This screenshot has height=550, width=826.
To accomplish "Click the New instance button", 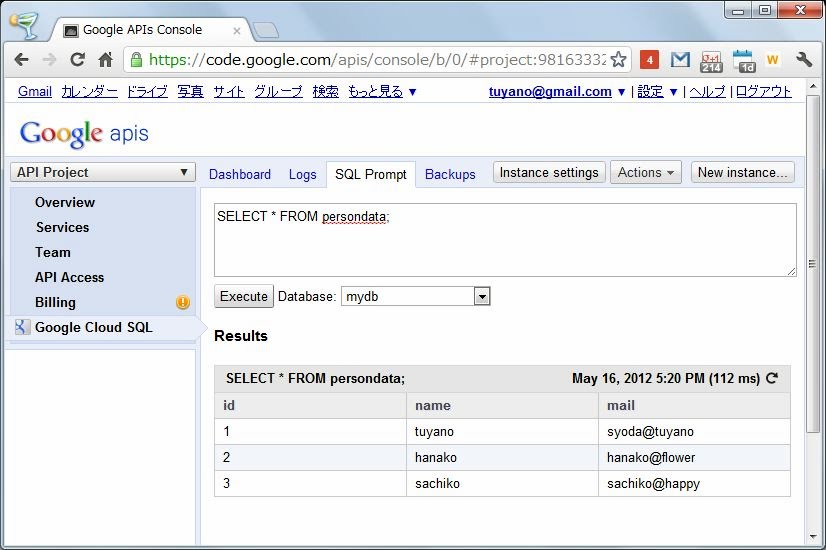I will coord(743,172).
